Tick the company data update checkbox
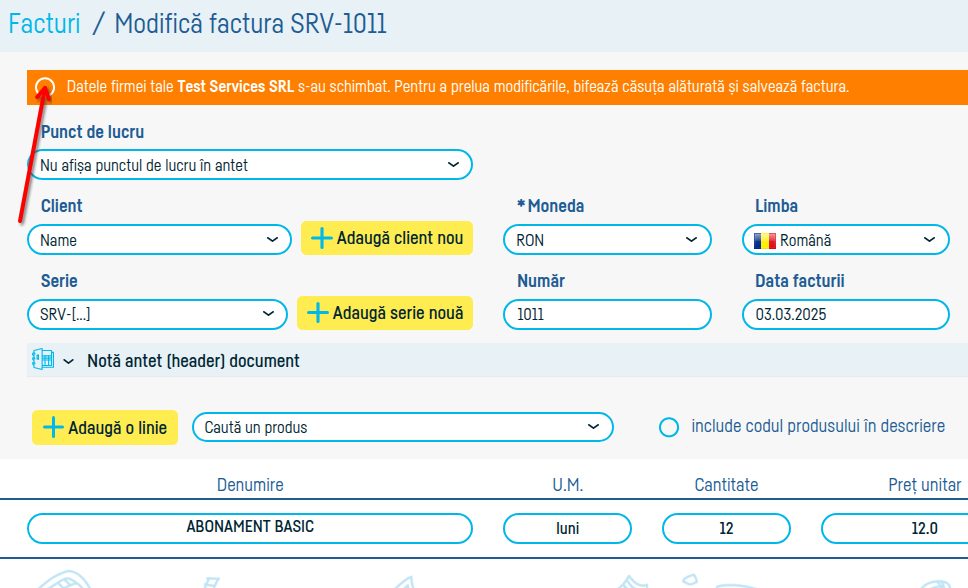This screenshot has height=588, width=968. pyautogui.click(x=45, y=87)
